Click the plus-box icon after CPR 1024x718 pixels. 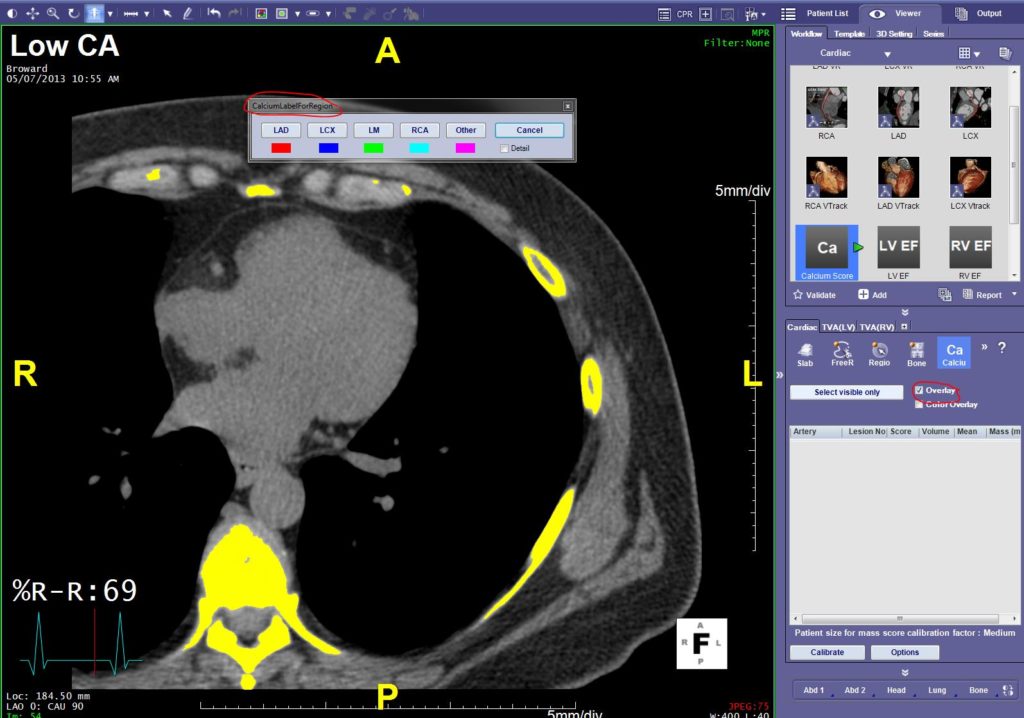coord(706,14)
